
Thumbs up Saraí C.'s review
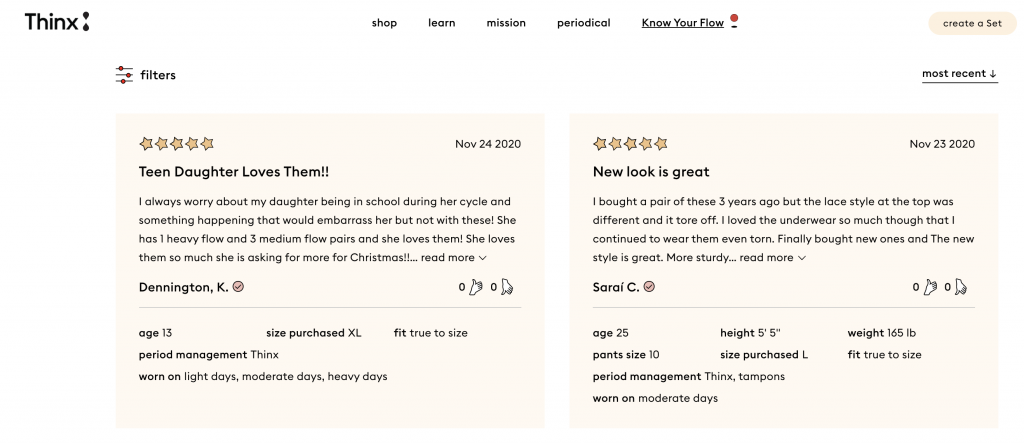coord(930,287)
